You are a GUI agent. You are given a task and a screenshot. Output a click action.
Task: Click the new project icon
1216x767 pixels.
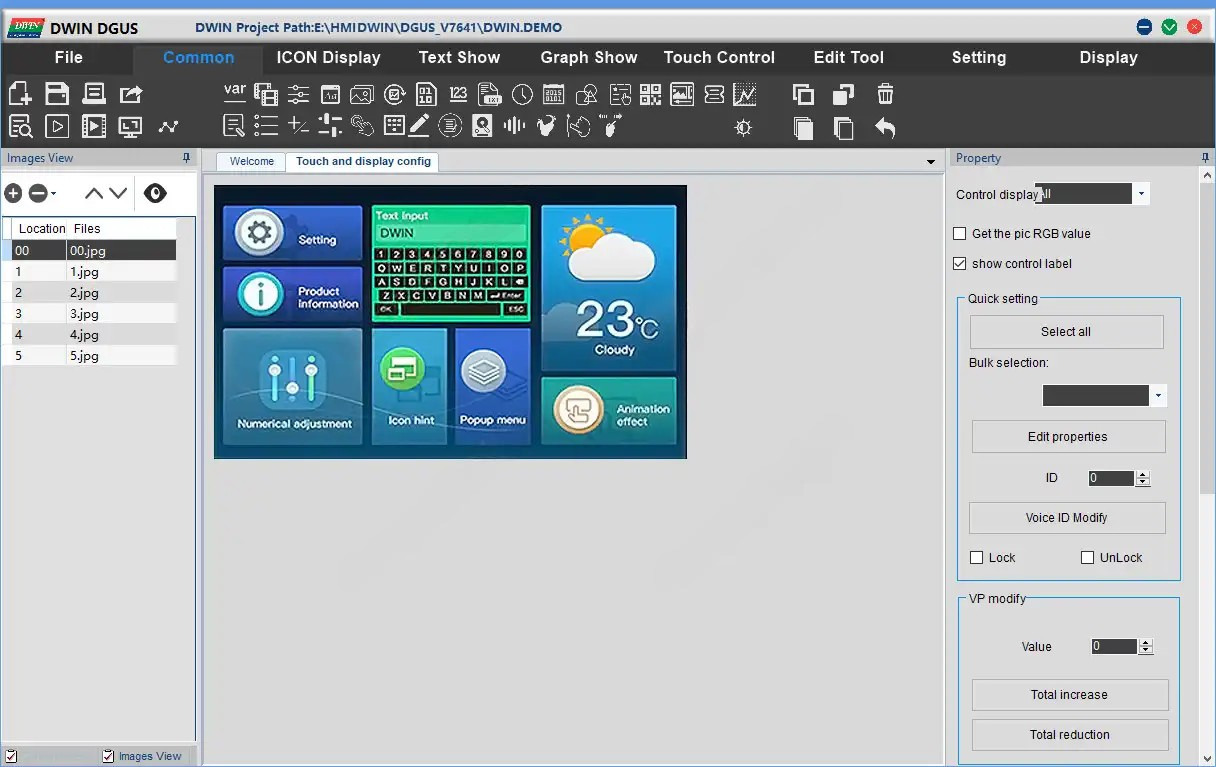pyautogui.click(x=20, y=95)
